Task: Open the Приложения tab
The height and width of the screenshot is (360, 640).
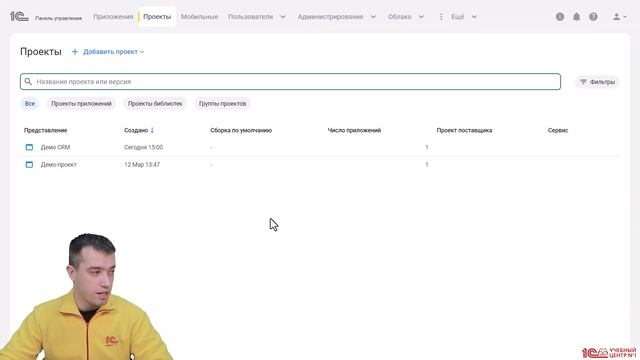Action: point(113,17)
